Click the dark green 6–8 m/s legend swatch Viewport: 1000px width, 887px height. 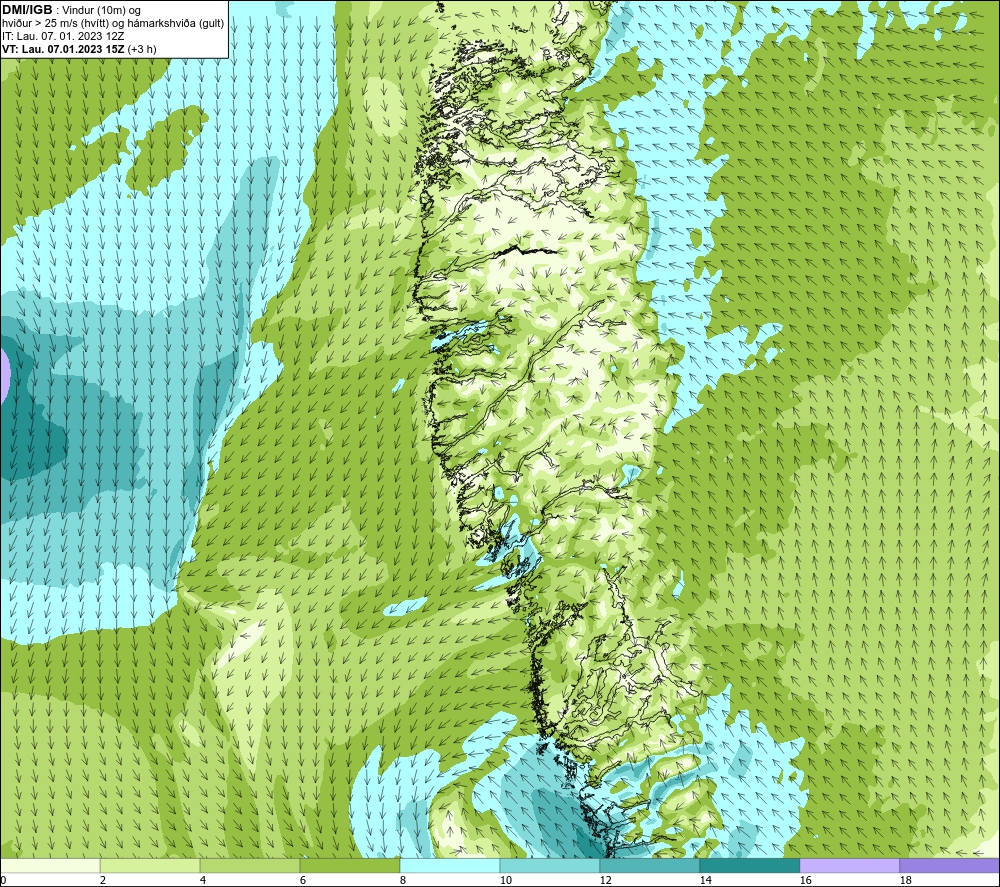[349, 865]
